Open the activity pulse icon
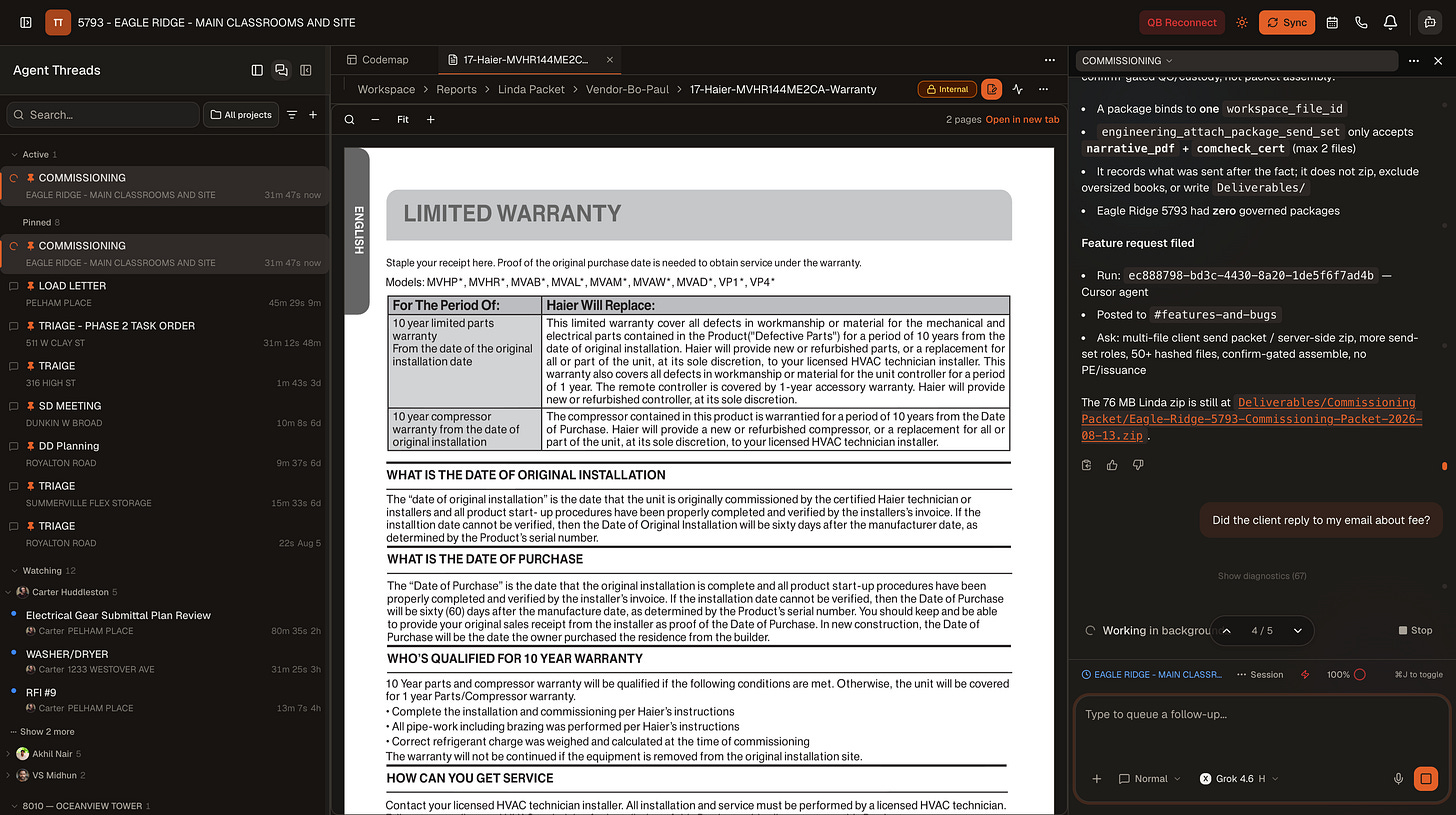Viewport: 1456px width, 815px height. click(1018, 89)
